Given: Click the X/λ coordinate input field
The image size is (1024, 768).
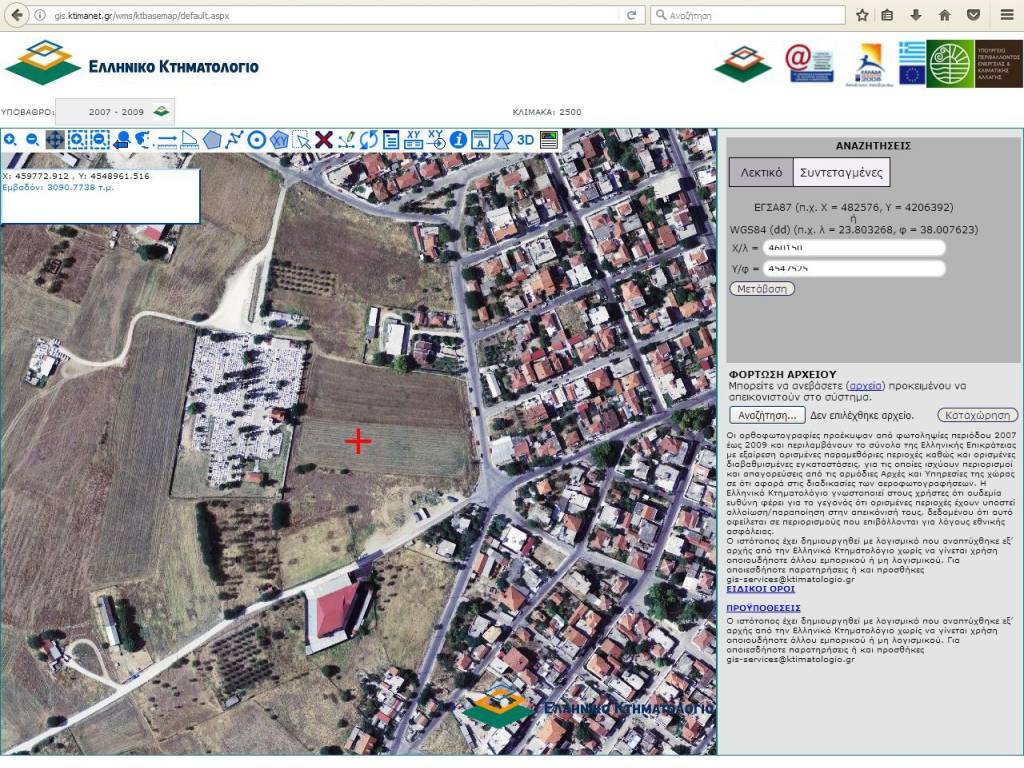Looking at the screenshot, I should coord(853,248).
